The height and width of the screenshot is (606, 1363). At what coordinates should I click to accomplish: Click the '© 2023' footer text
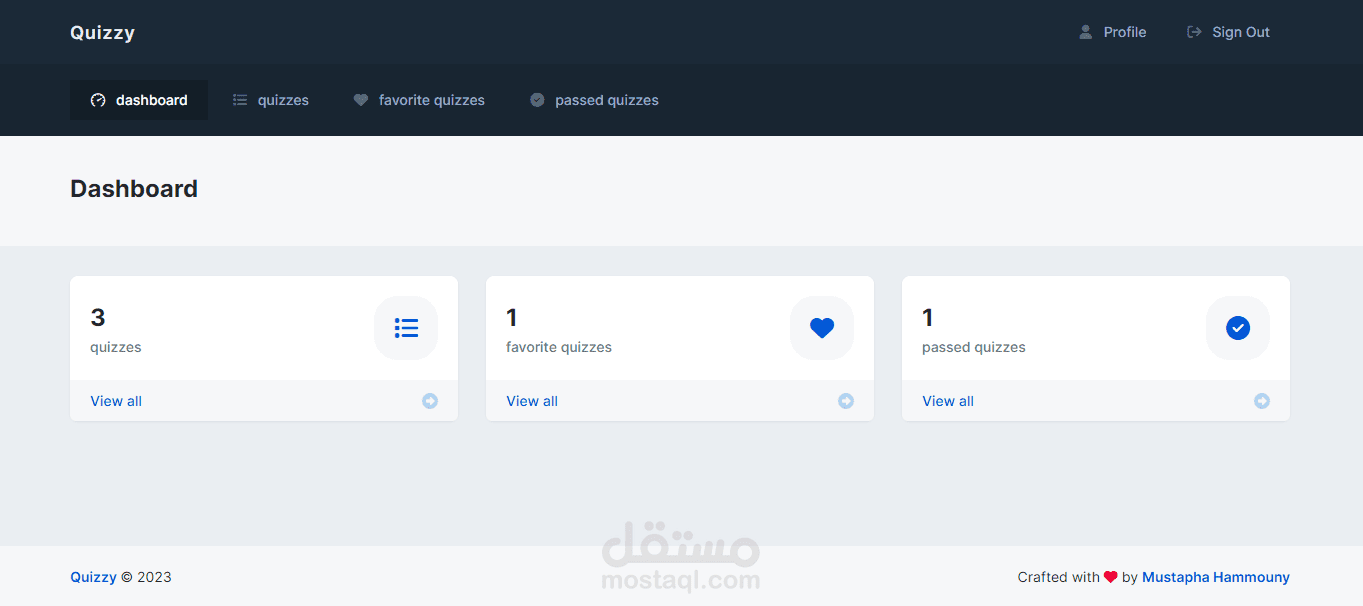pos(146,577)
